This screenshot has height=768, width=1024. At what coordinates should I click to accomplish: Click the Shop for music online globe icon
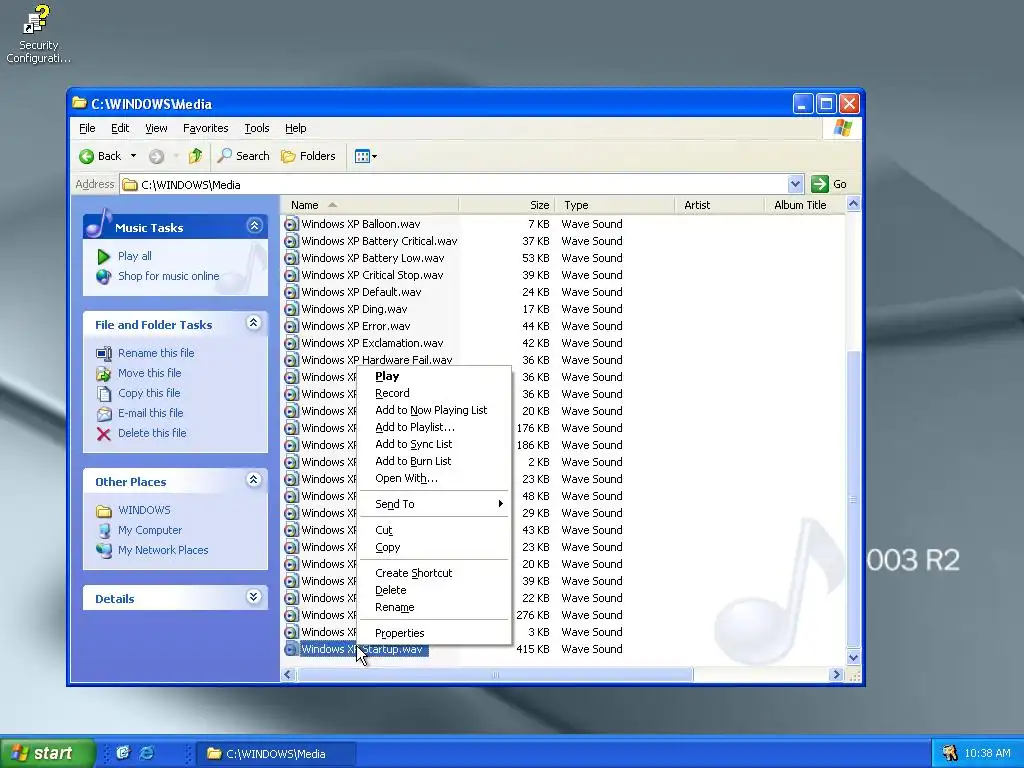coord(103,276)
